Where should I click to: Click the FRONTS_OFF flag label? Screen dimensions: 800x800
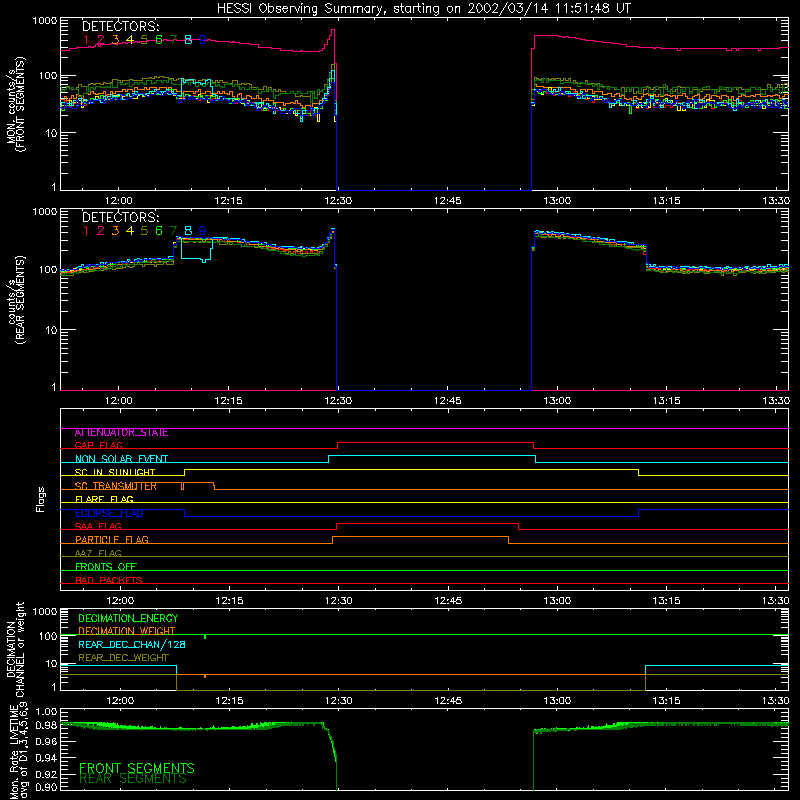(x=106, y=567)
